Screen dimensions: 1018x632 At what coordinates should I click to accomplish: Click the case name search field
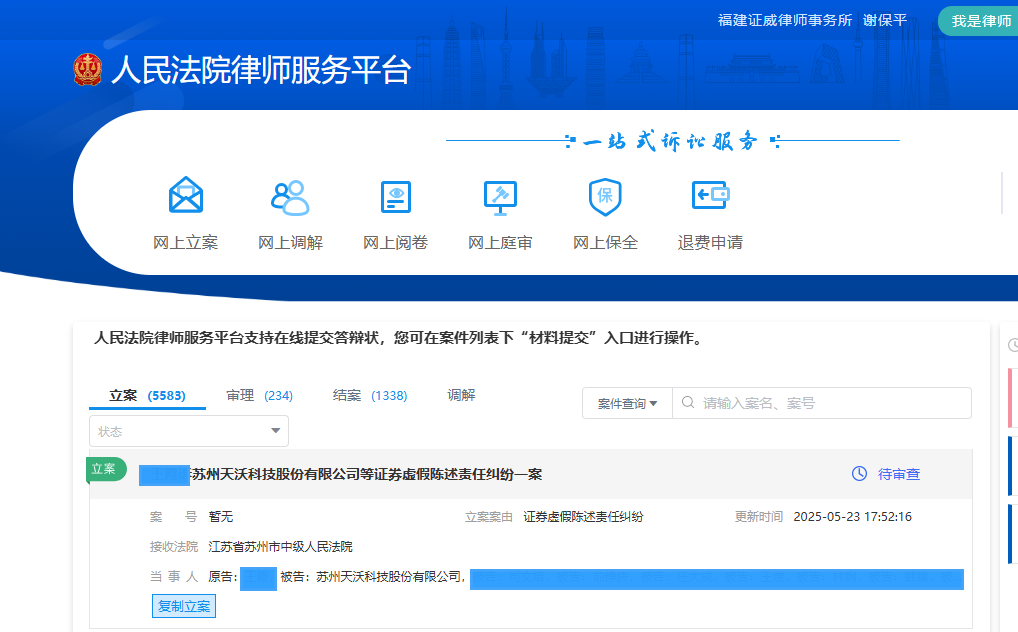(x=822, y=403)
